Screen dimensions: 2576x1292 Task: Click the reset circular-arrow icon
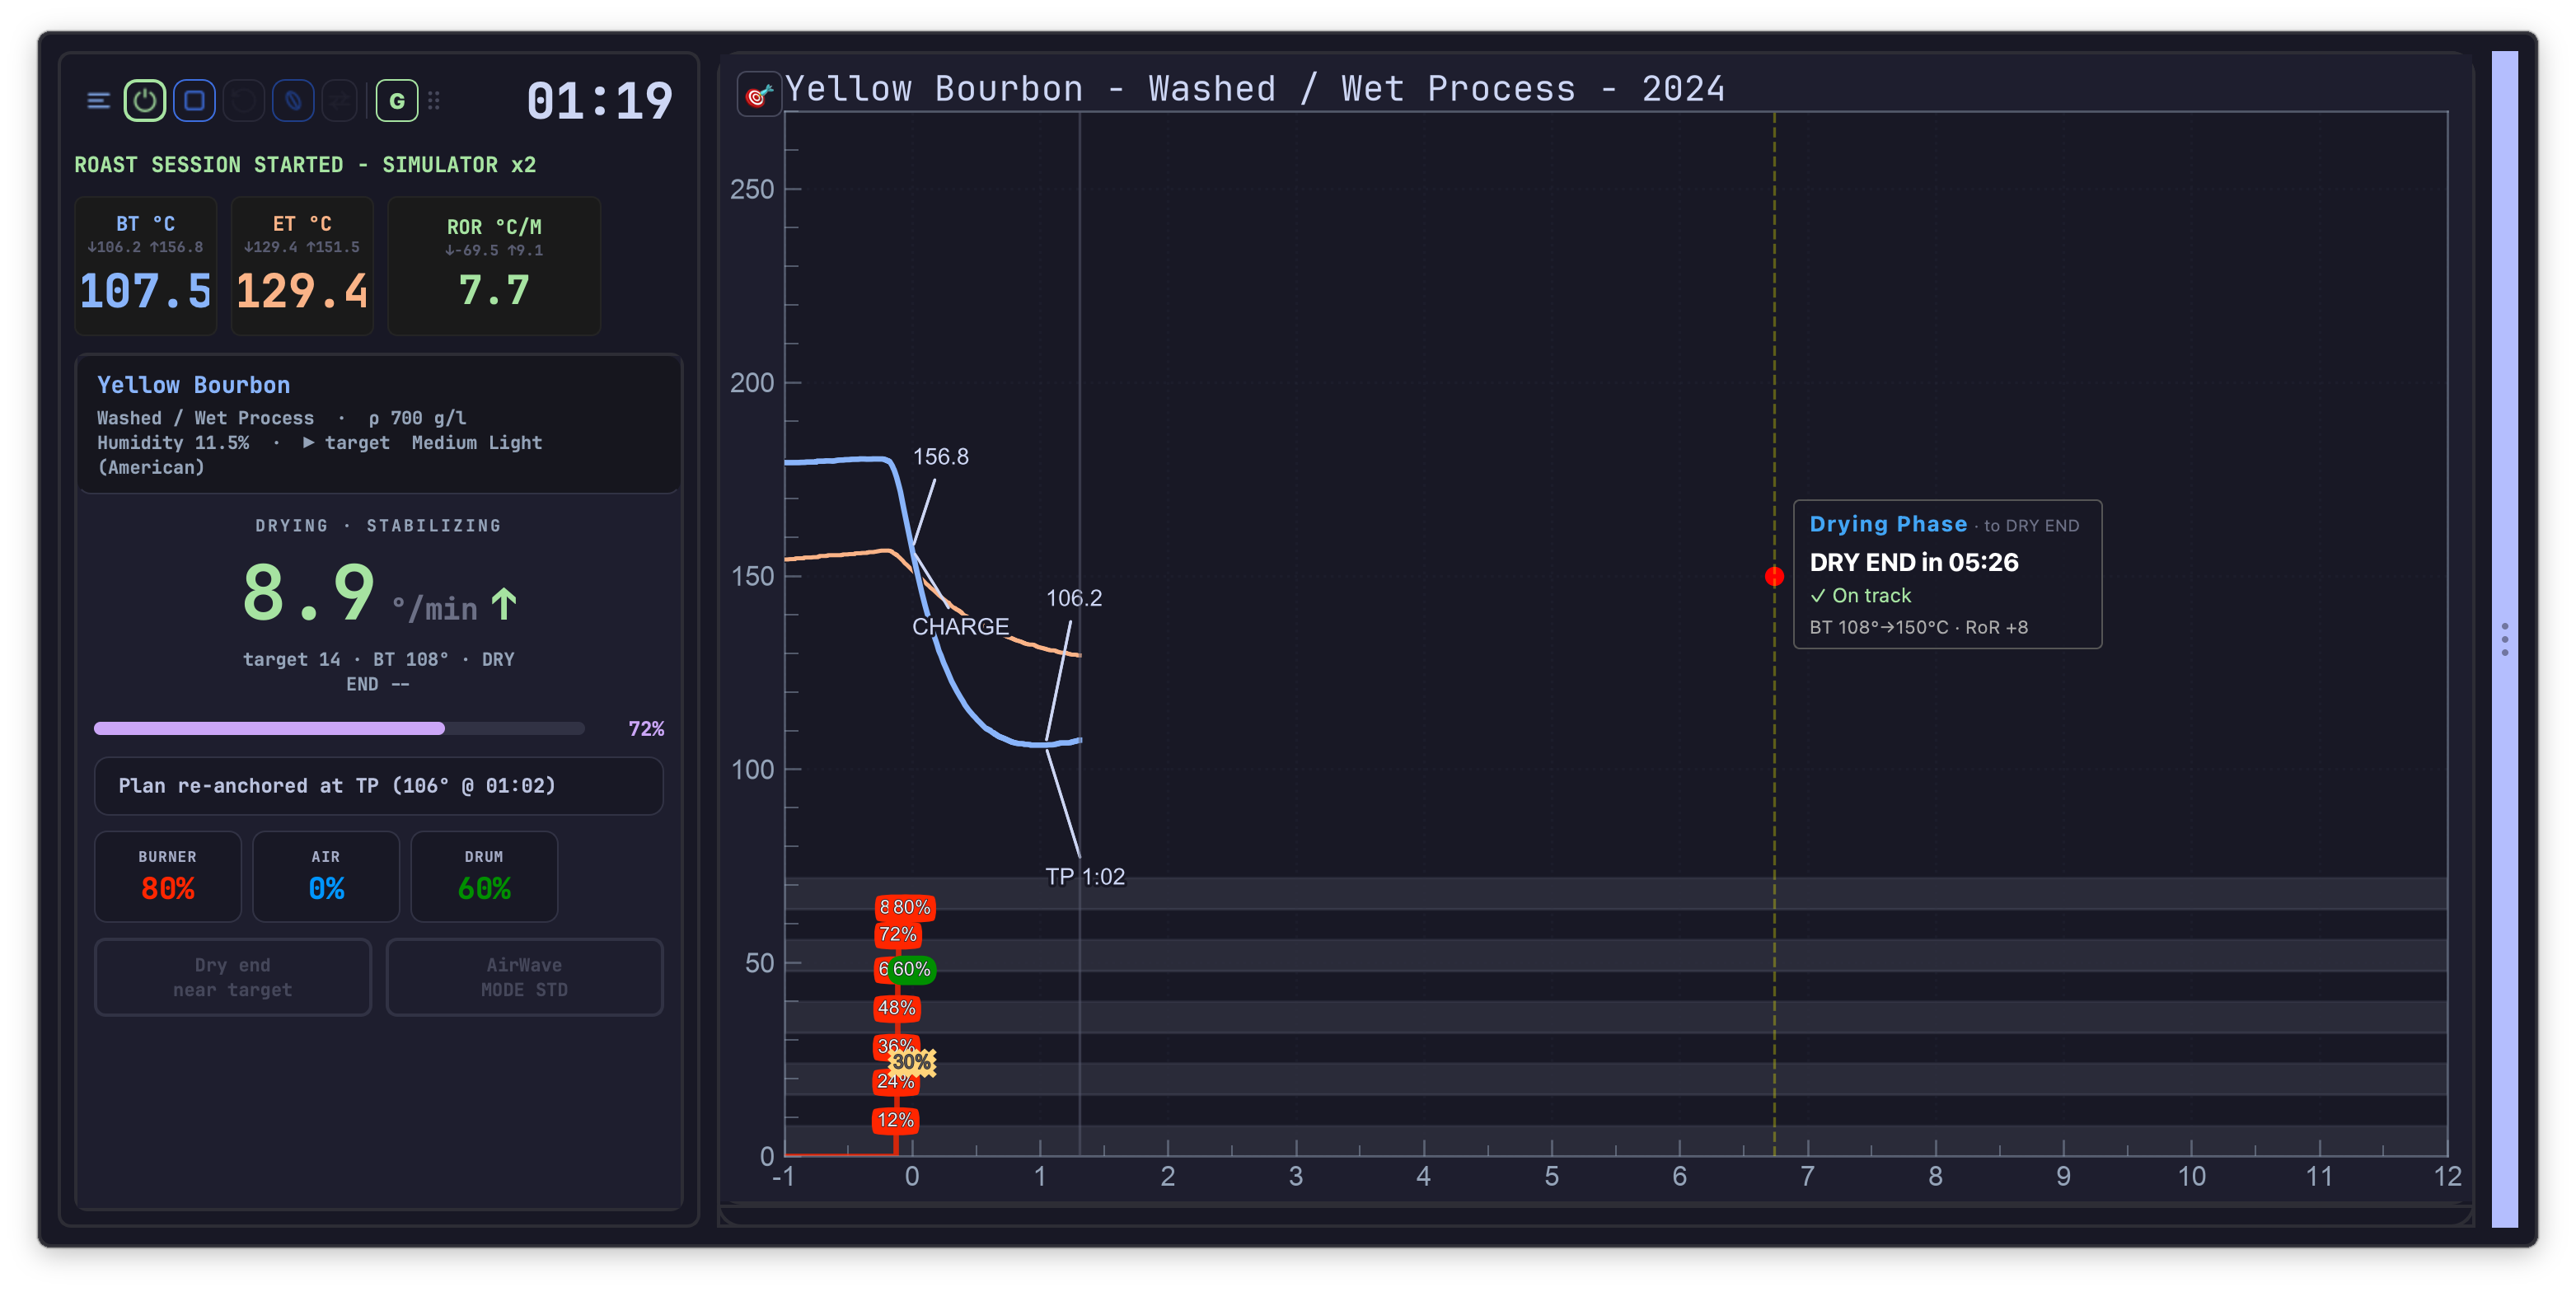243,101
